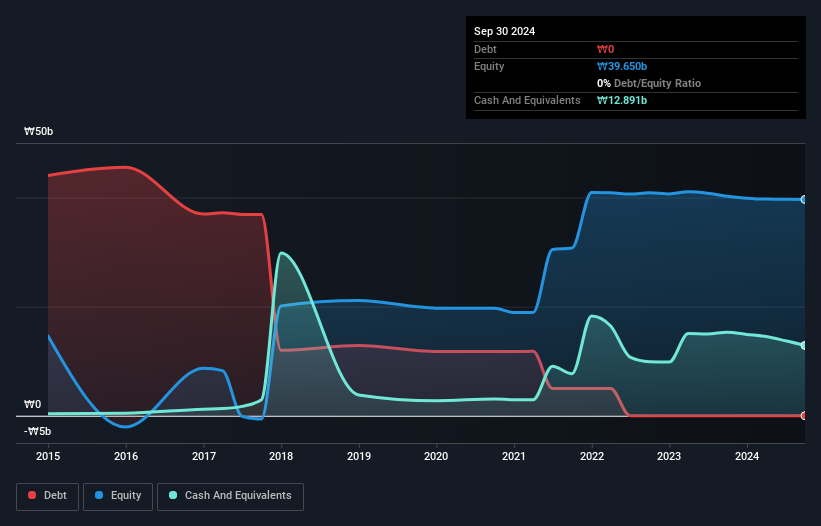Click the Sep 30 2024 tooltip date

click(x=505, y=31)
